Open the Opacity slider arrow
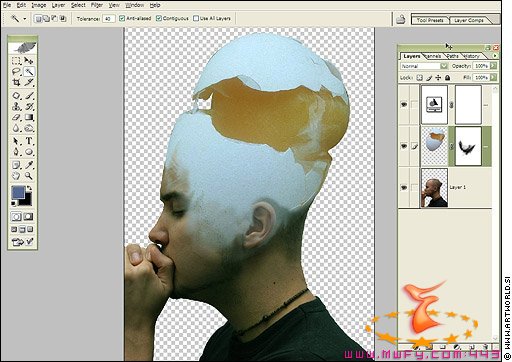This screenshot has width=512, height=362. (x=493, y=66)
